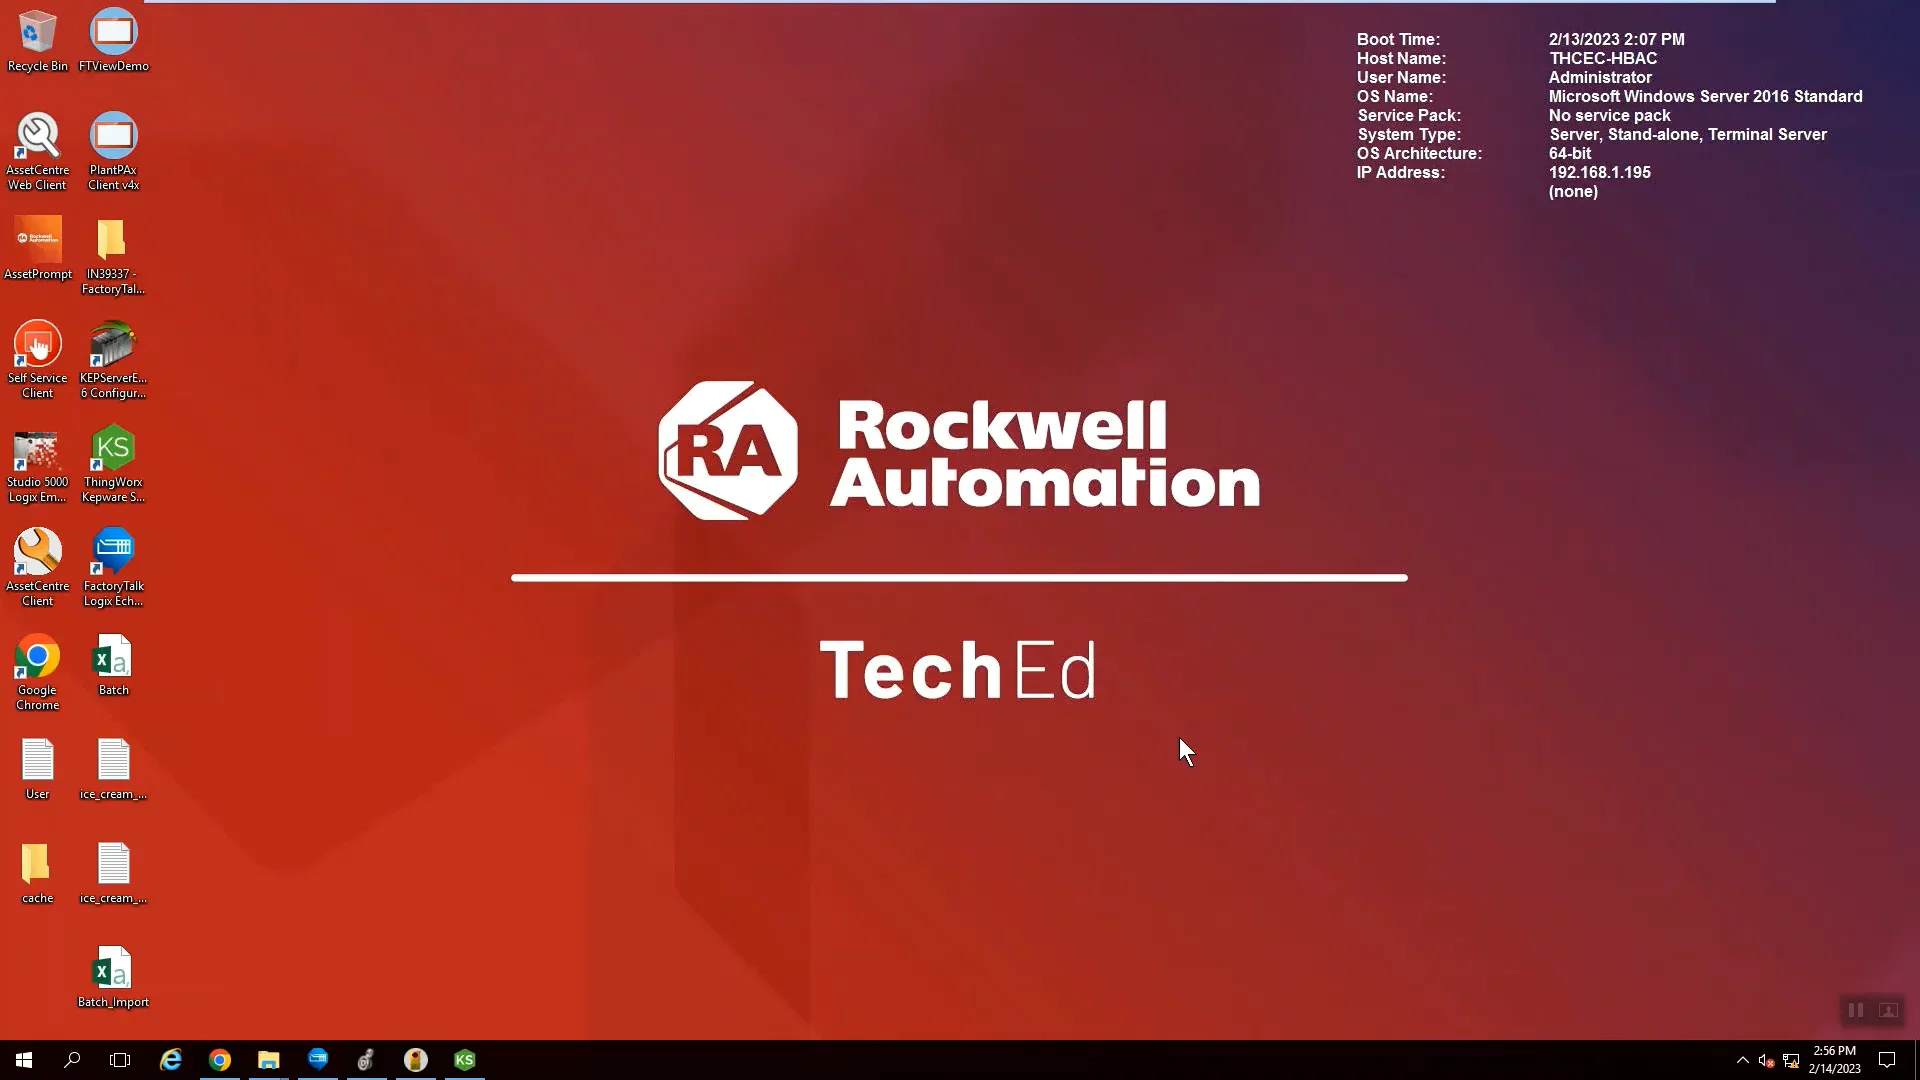Open the Windows Start menu
The height and width of the screenshot is (1080, 1920).
pos(24,1060)
